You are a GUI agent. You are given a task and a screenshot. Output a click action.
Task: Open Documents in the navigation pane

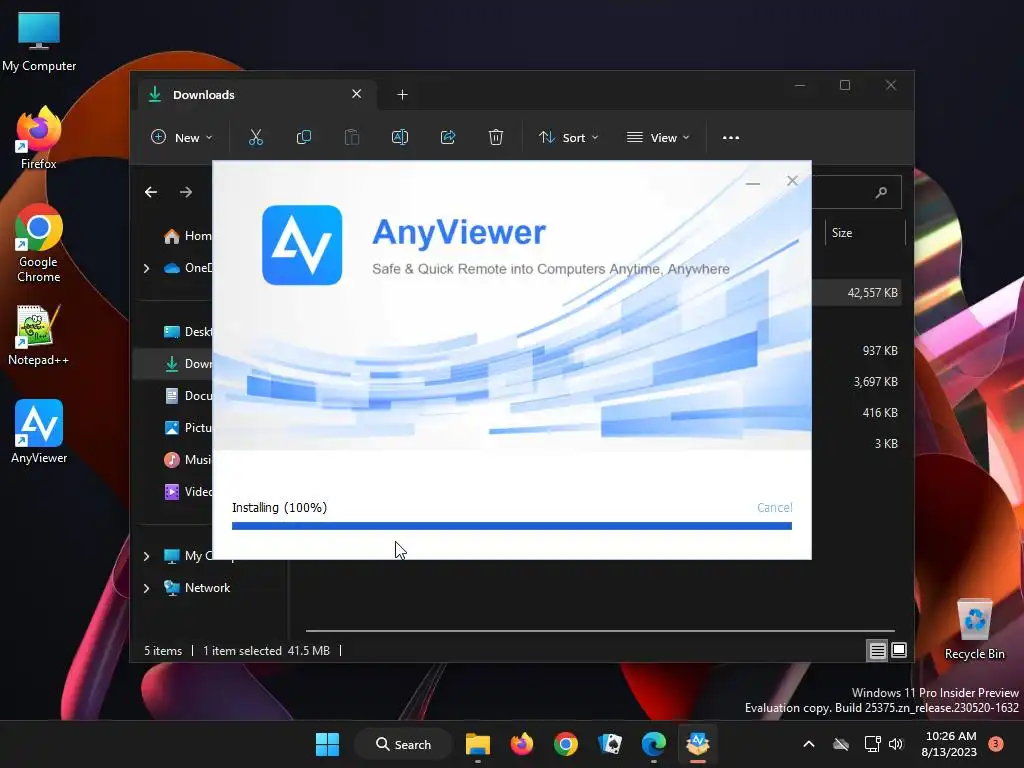click(x=187, y=396)
